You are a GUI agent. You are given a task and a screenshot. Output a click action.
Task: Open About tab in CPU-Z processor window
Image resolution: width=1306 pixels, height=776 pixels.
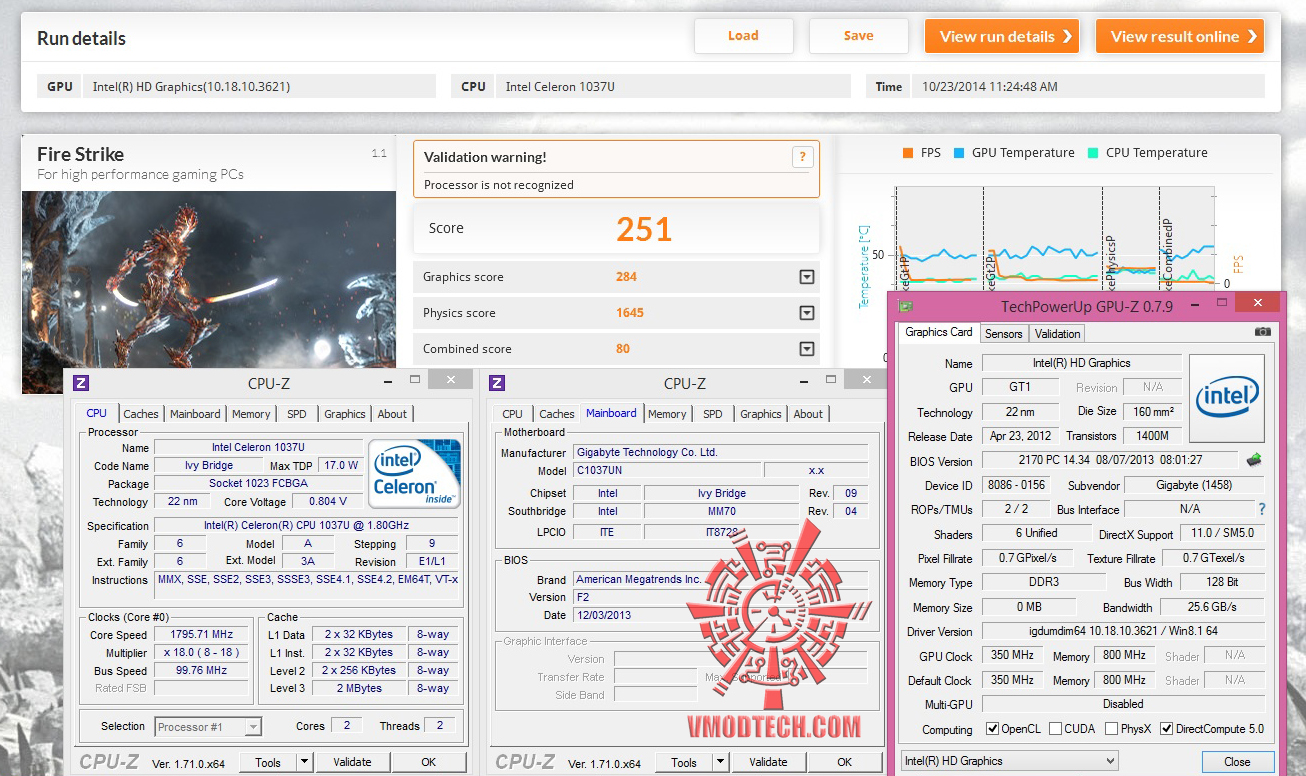pyautogui.click(x=392, y=414)
